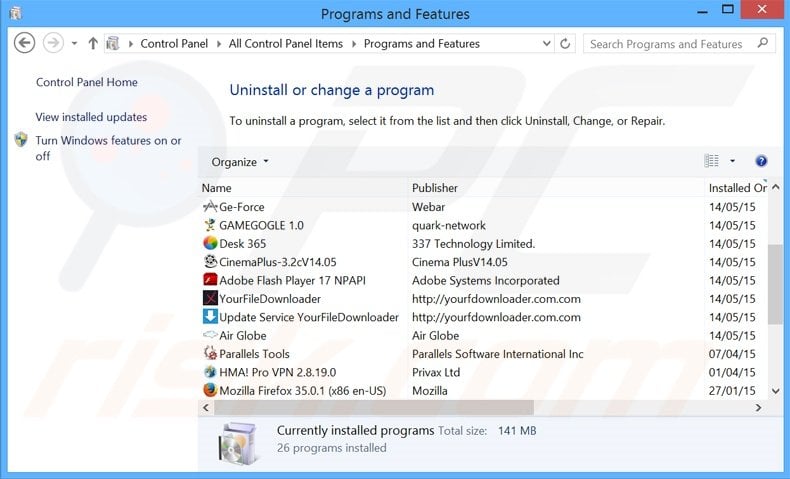The image size is (790, 479).
Task: Click the change view icon
Action: pyautogui.click(x=711, y=161)
